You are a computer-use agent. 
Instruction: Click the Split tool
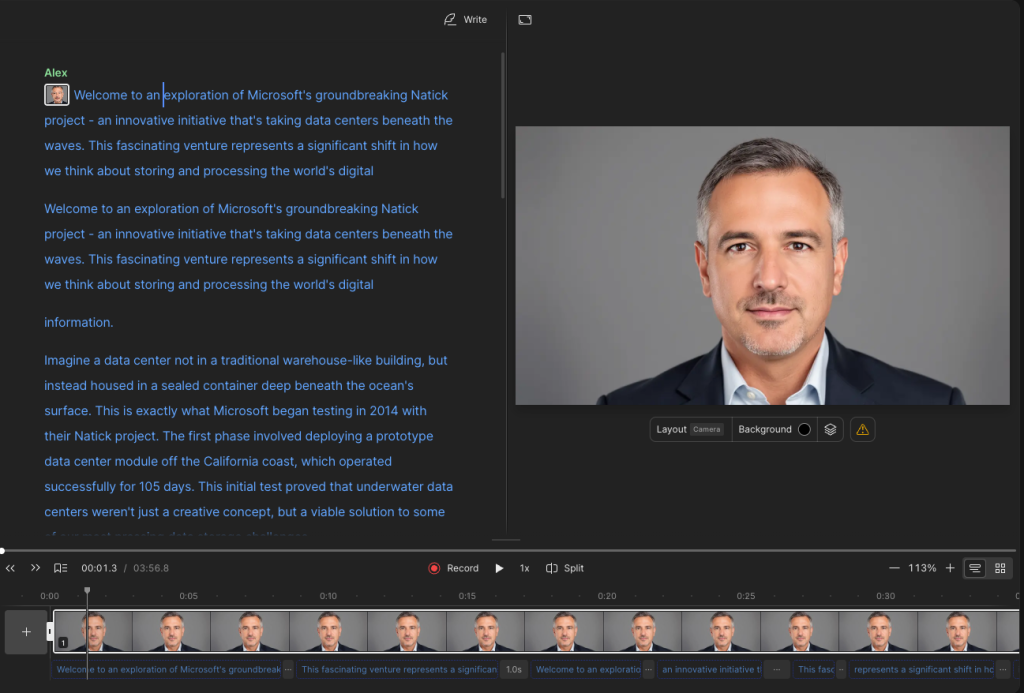(x=565, y=568)
